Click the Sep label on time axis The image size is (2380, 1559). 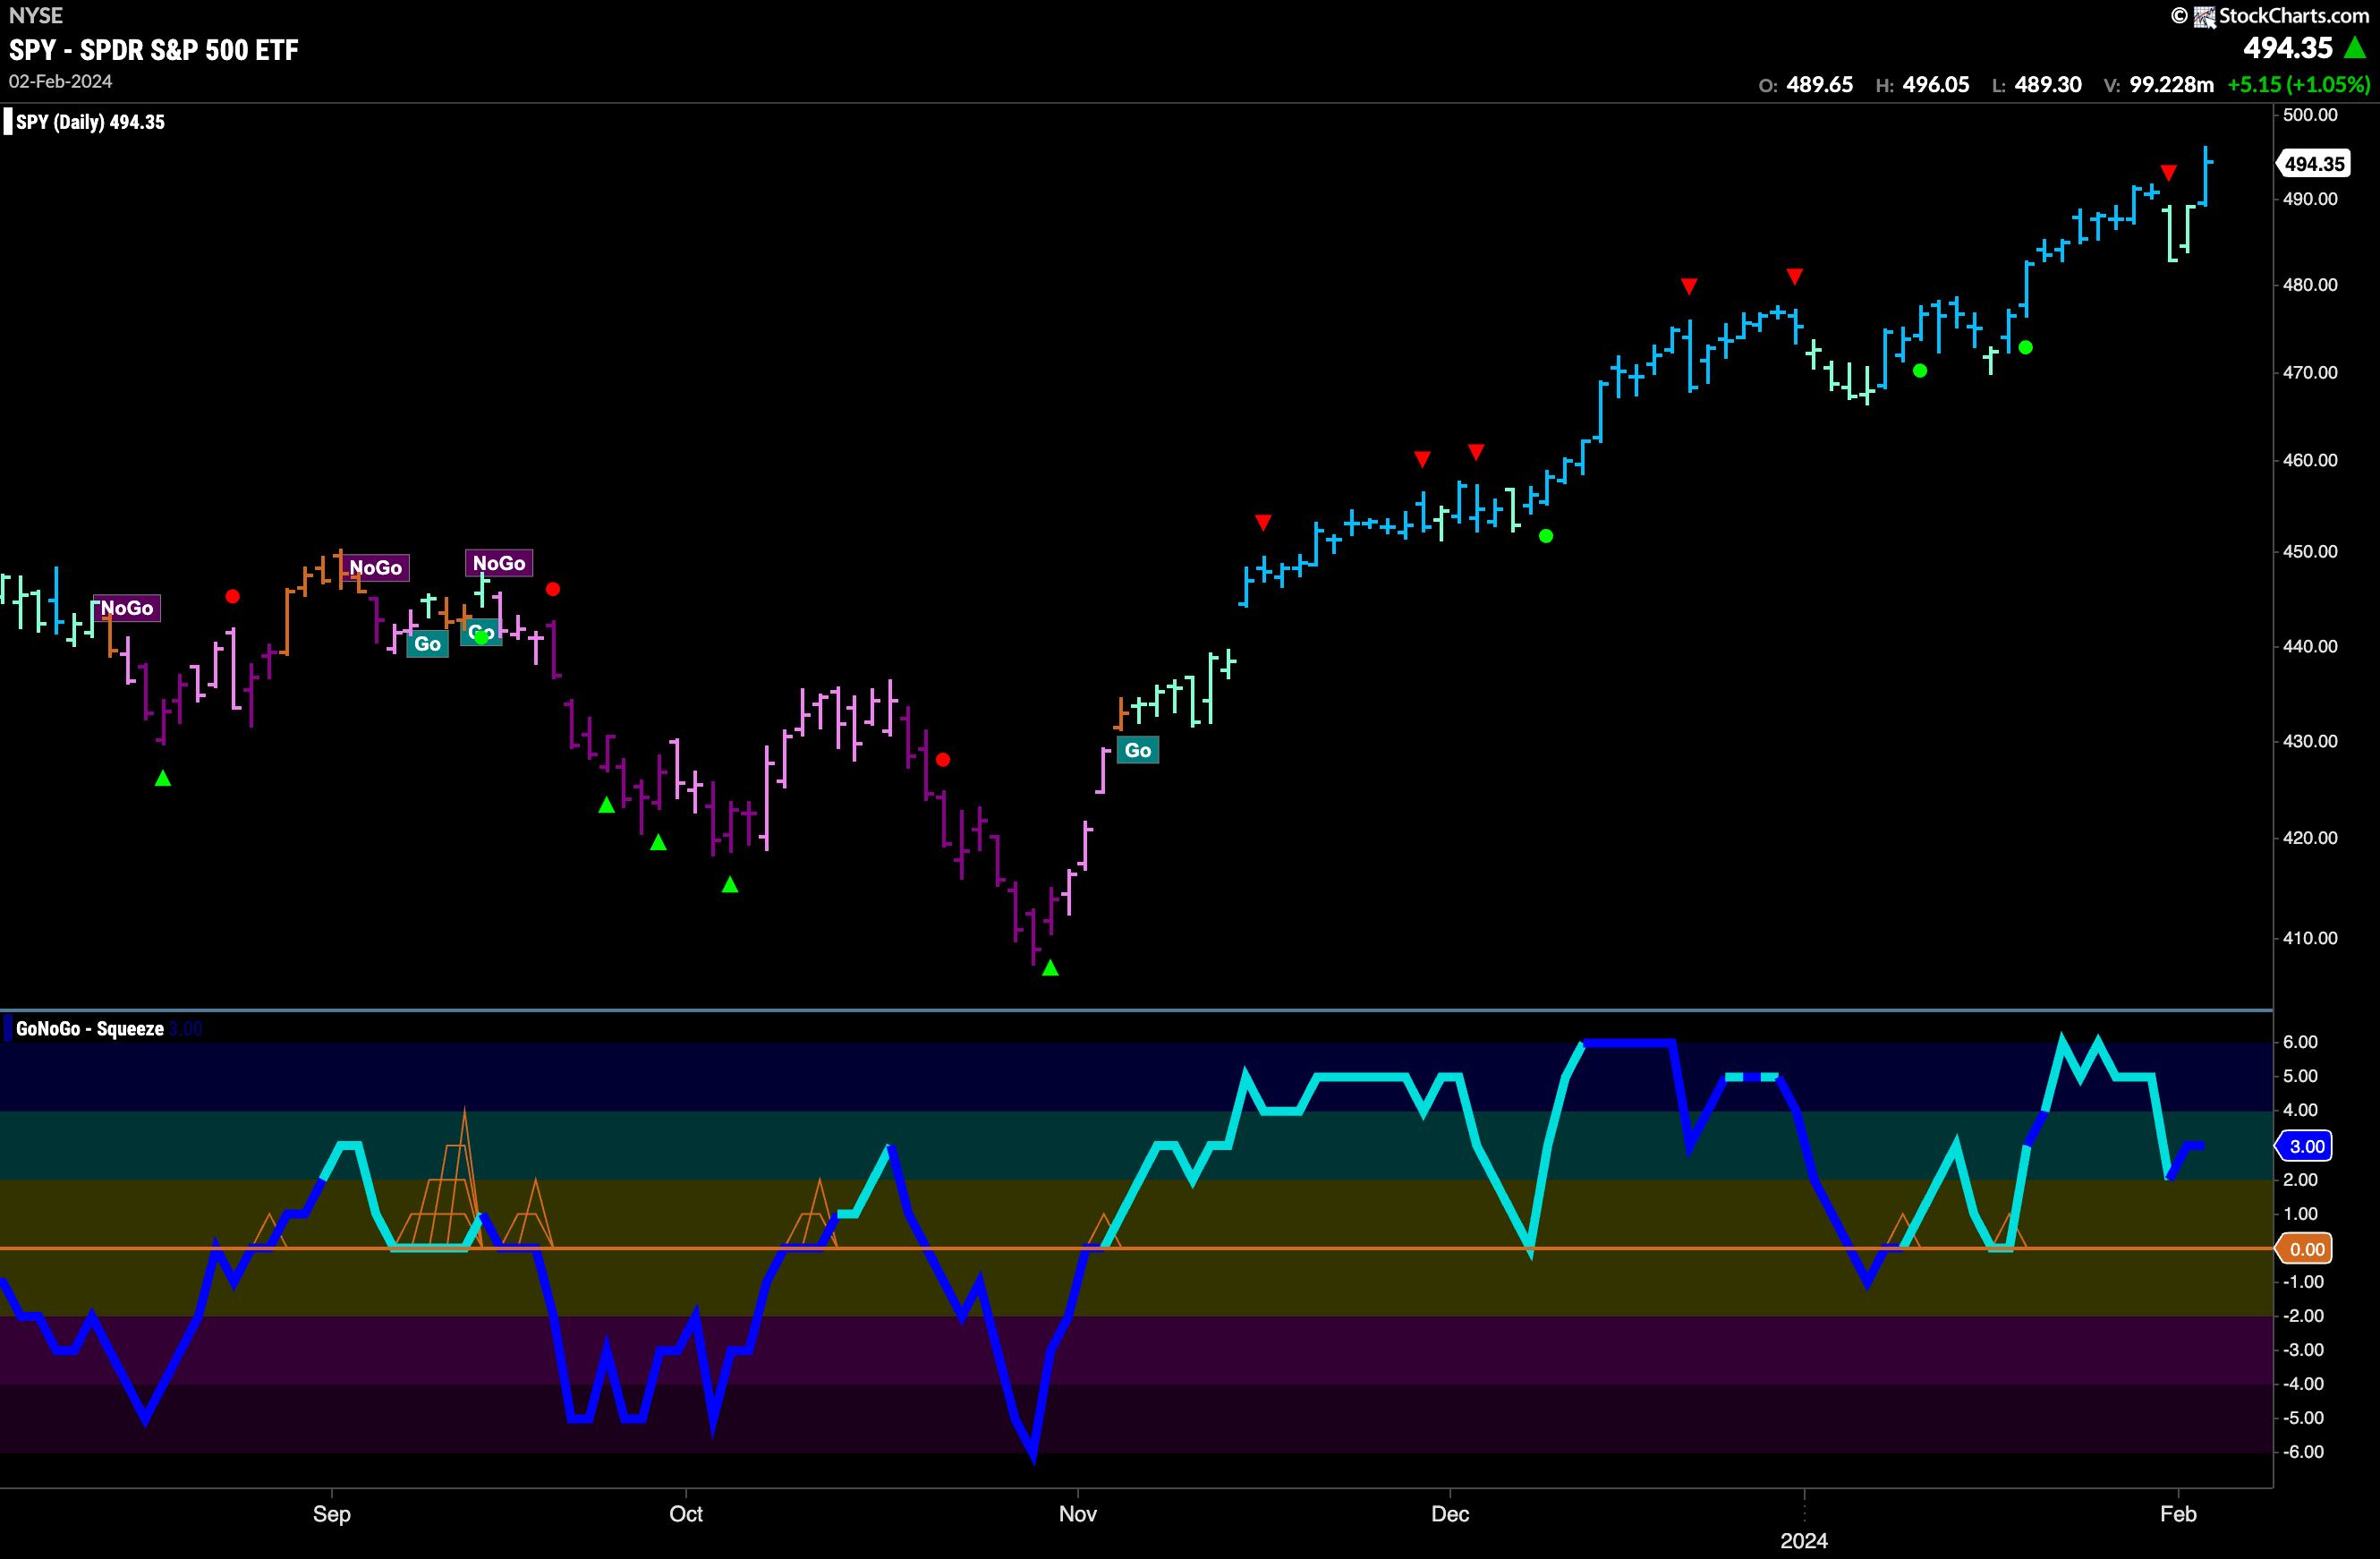click(x=332, y=1514)
